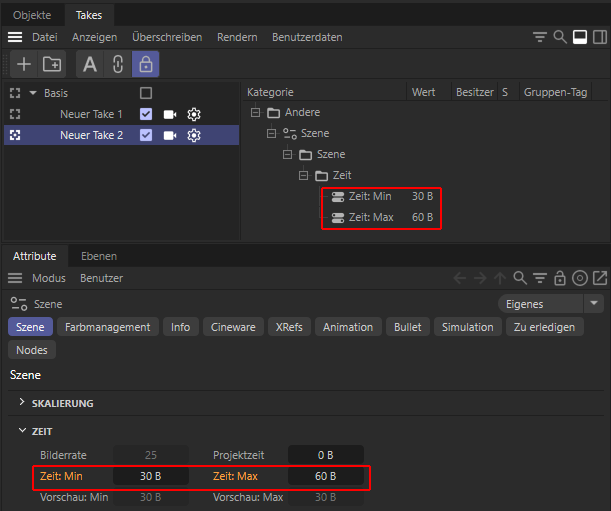Screen dimensions: 611x511
Task: Click the new take folder icon
Action: tap(52, 64)
